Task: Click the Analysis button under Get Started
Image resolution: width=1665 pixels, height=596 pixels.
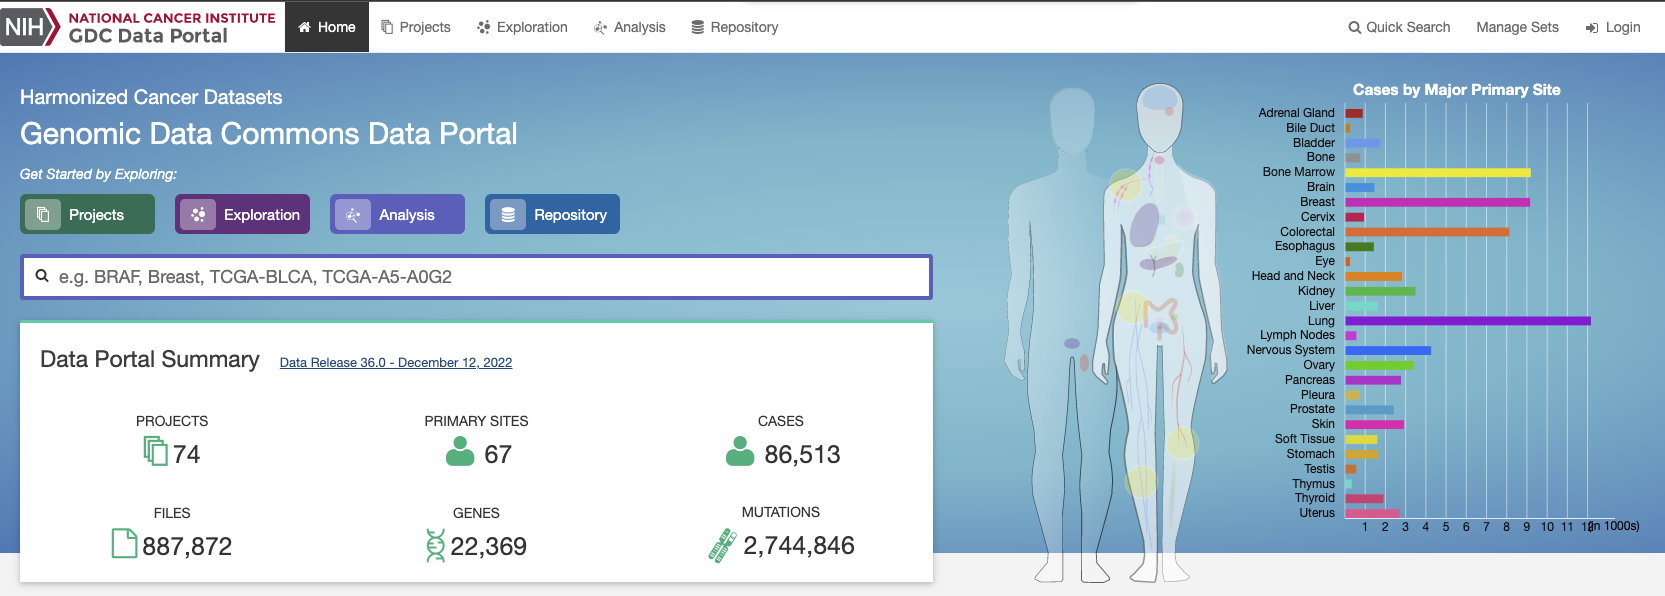Action: (397, 214)
